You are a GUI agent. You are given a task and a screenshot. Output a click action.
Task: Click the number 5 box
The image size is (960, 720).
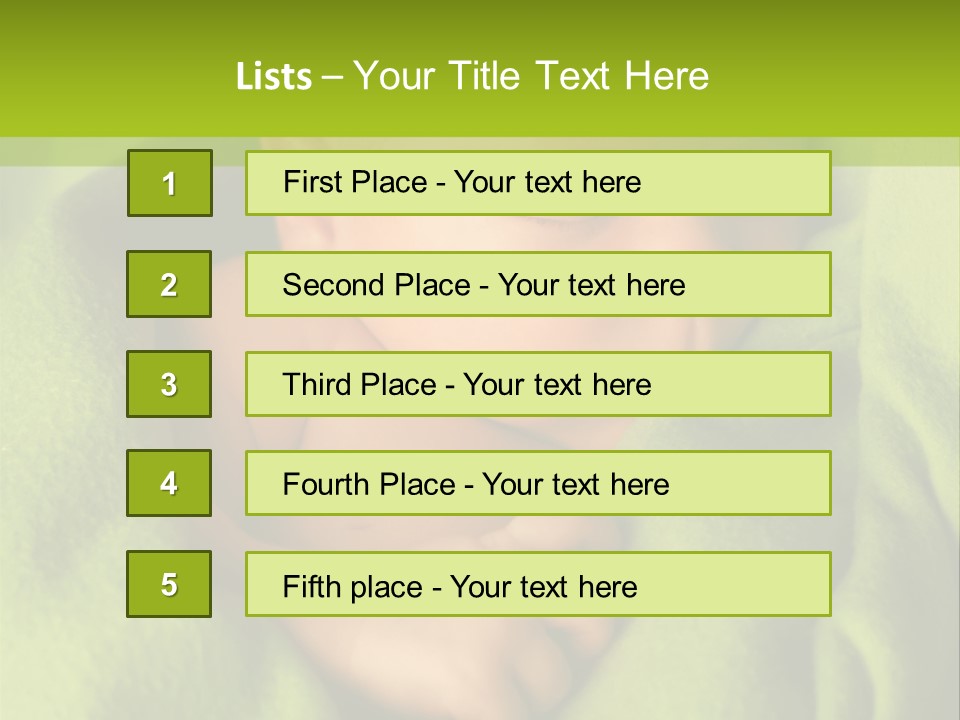(x=169, y=584)
